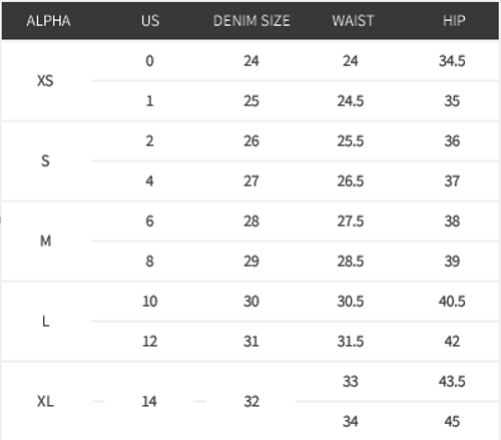
Task: Select the S alpha size cell
Action: point(45,161)
